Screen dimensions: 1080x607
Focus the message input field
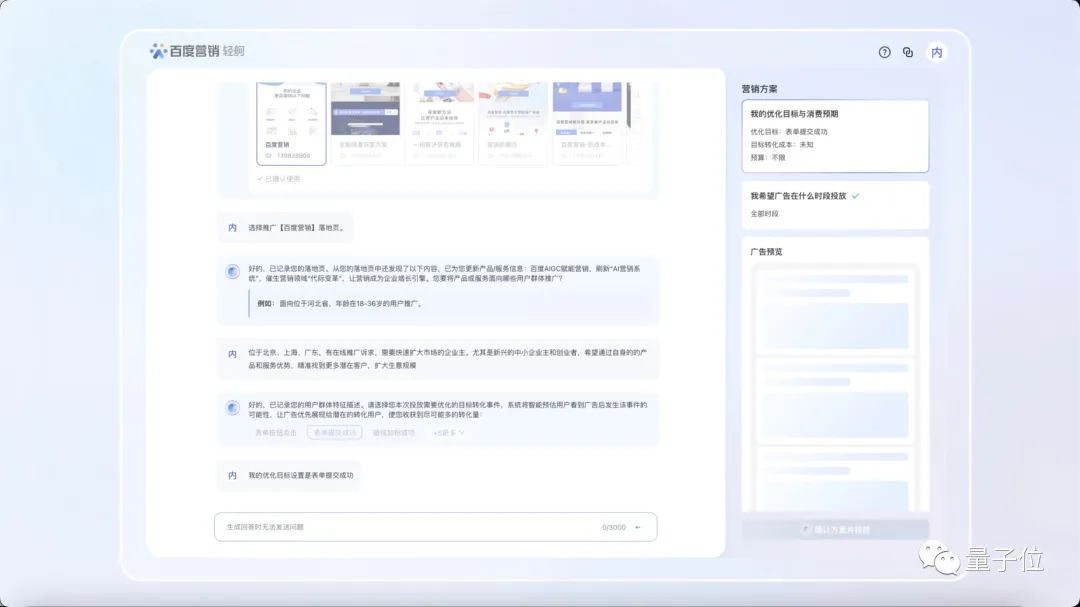410,527
